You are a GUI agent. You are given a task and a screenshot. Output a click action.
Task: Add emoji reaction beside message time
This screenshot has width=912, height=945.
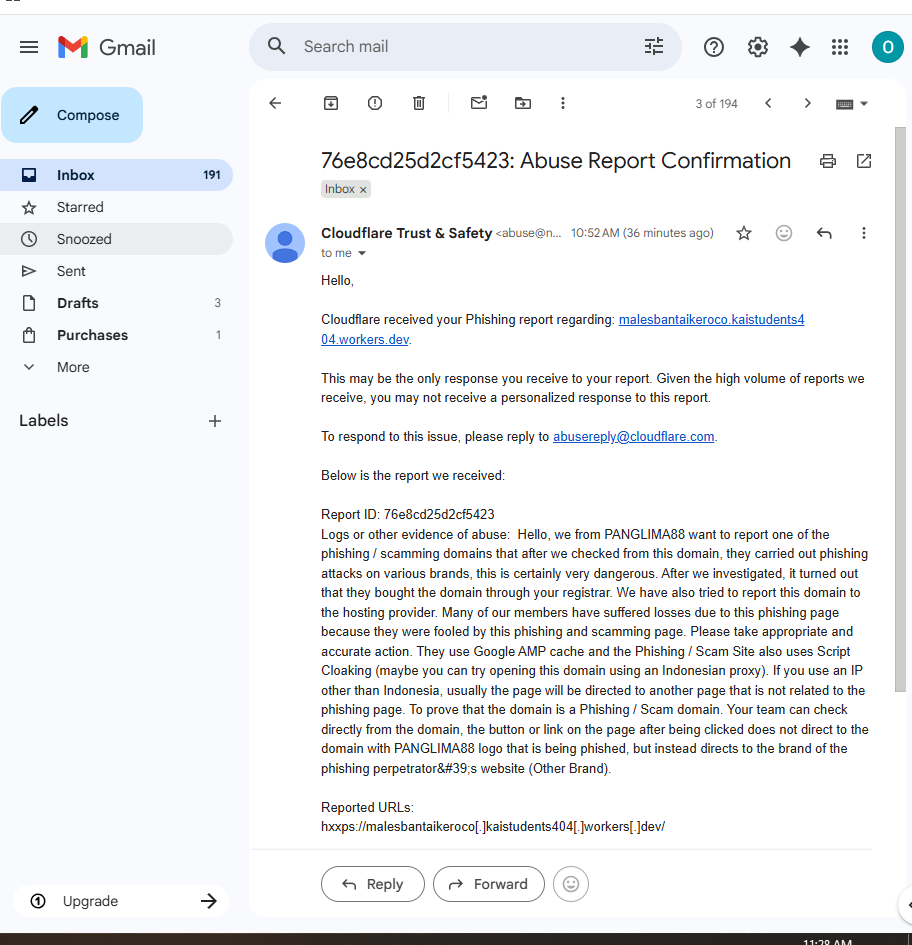(784, 233)
